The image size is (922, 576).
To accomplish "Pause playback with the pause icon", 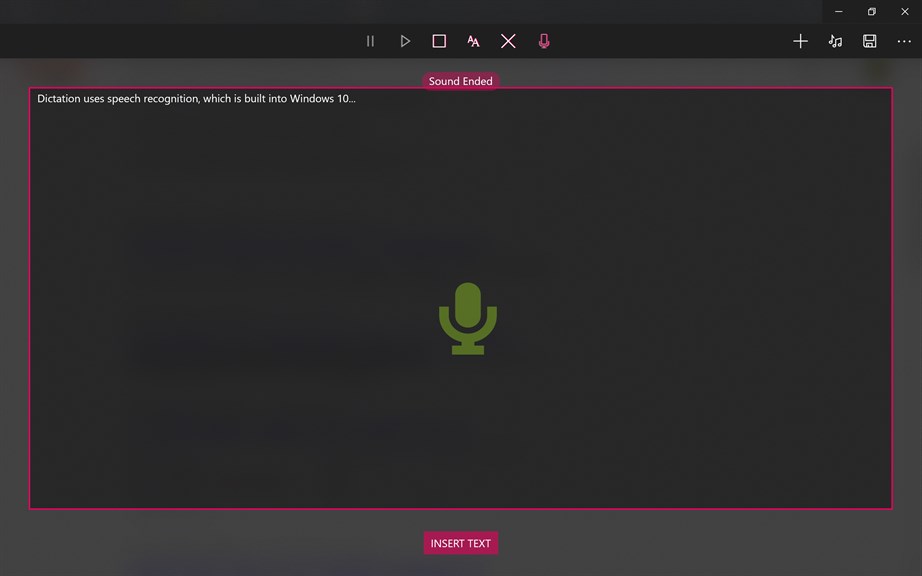I will pyautogui.click(x=370, y=41).
